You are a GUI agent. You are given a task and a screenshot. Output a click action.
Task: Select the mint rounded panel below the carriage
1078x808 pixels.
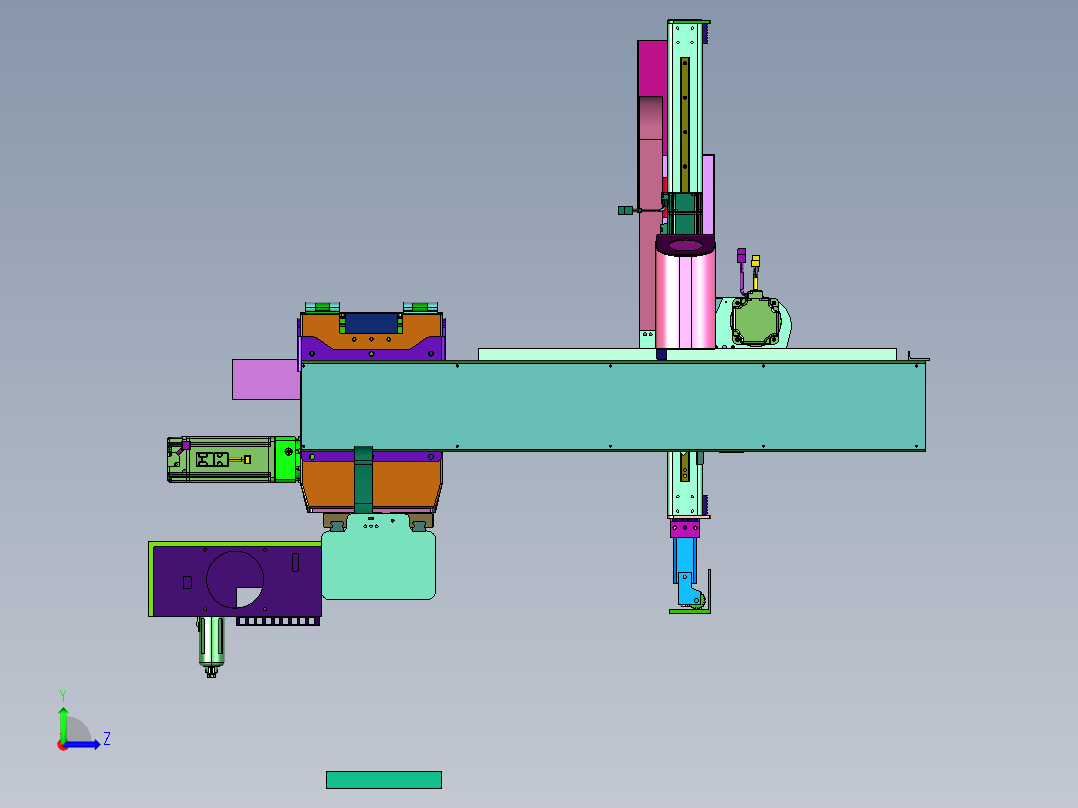click(379, 557)
